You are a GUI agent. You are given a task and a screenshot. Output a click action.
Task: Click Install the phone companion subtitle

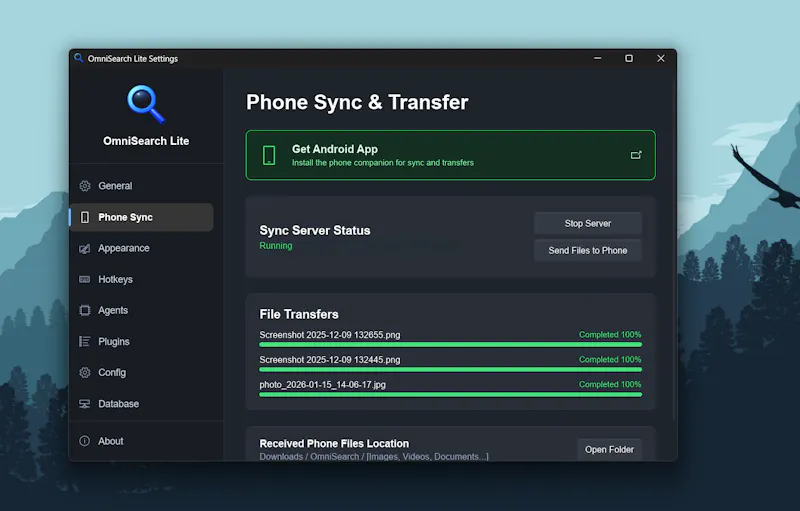pos(383,163)
